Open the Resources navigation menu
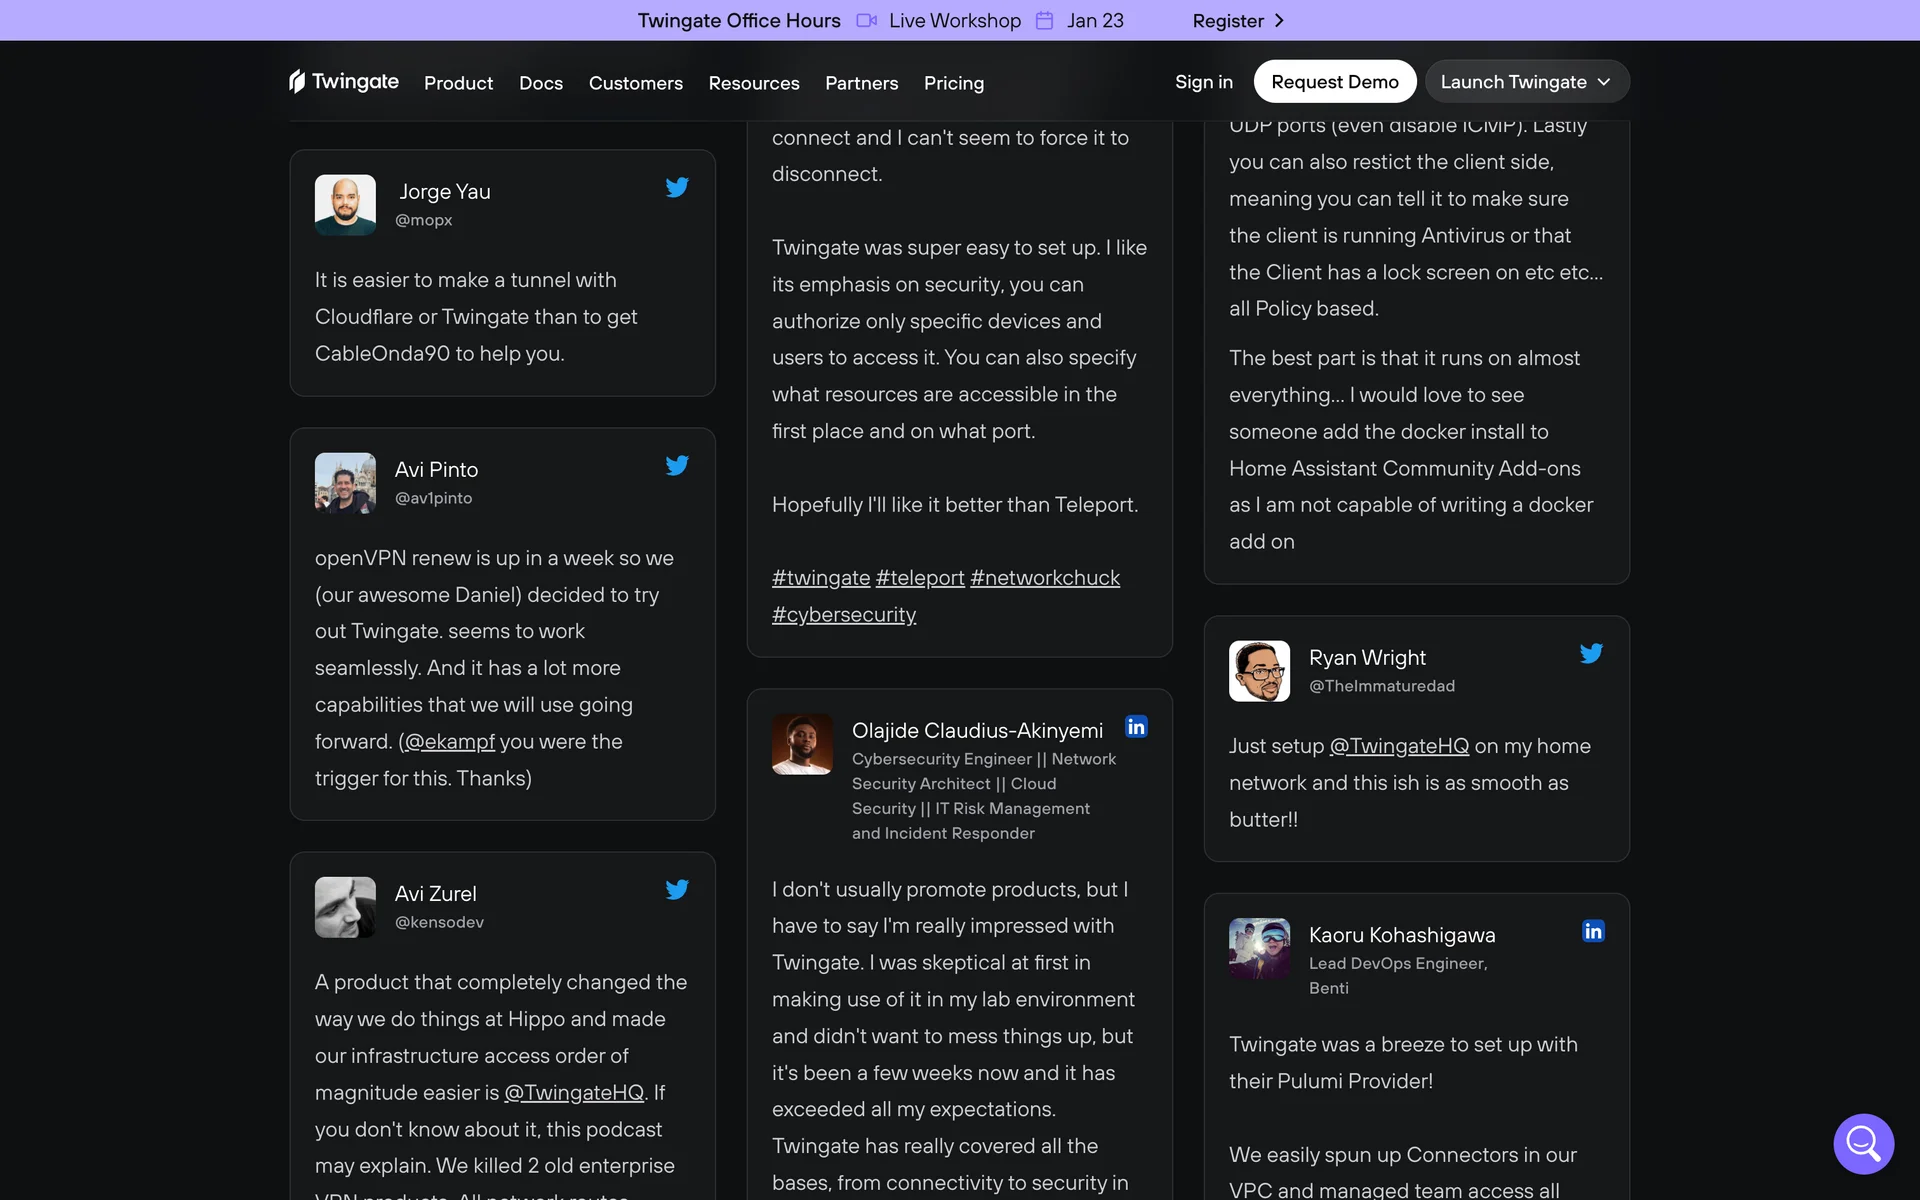The width and height of the screenshot is (1920, 1200). (x=753, y=83)
